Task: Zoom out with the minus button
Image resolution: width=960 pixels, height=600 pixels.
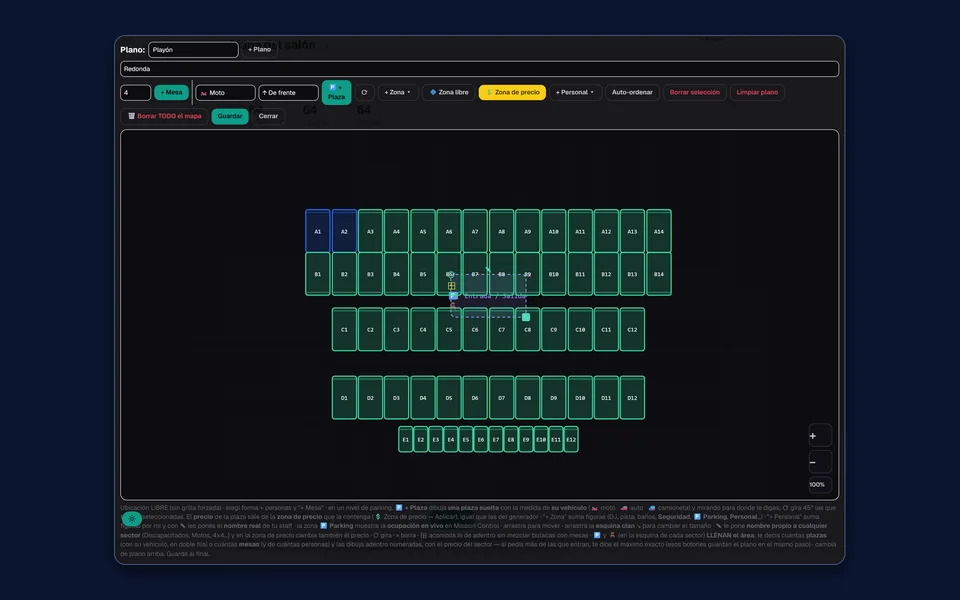Action: pos(820,462)
